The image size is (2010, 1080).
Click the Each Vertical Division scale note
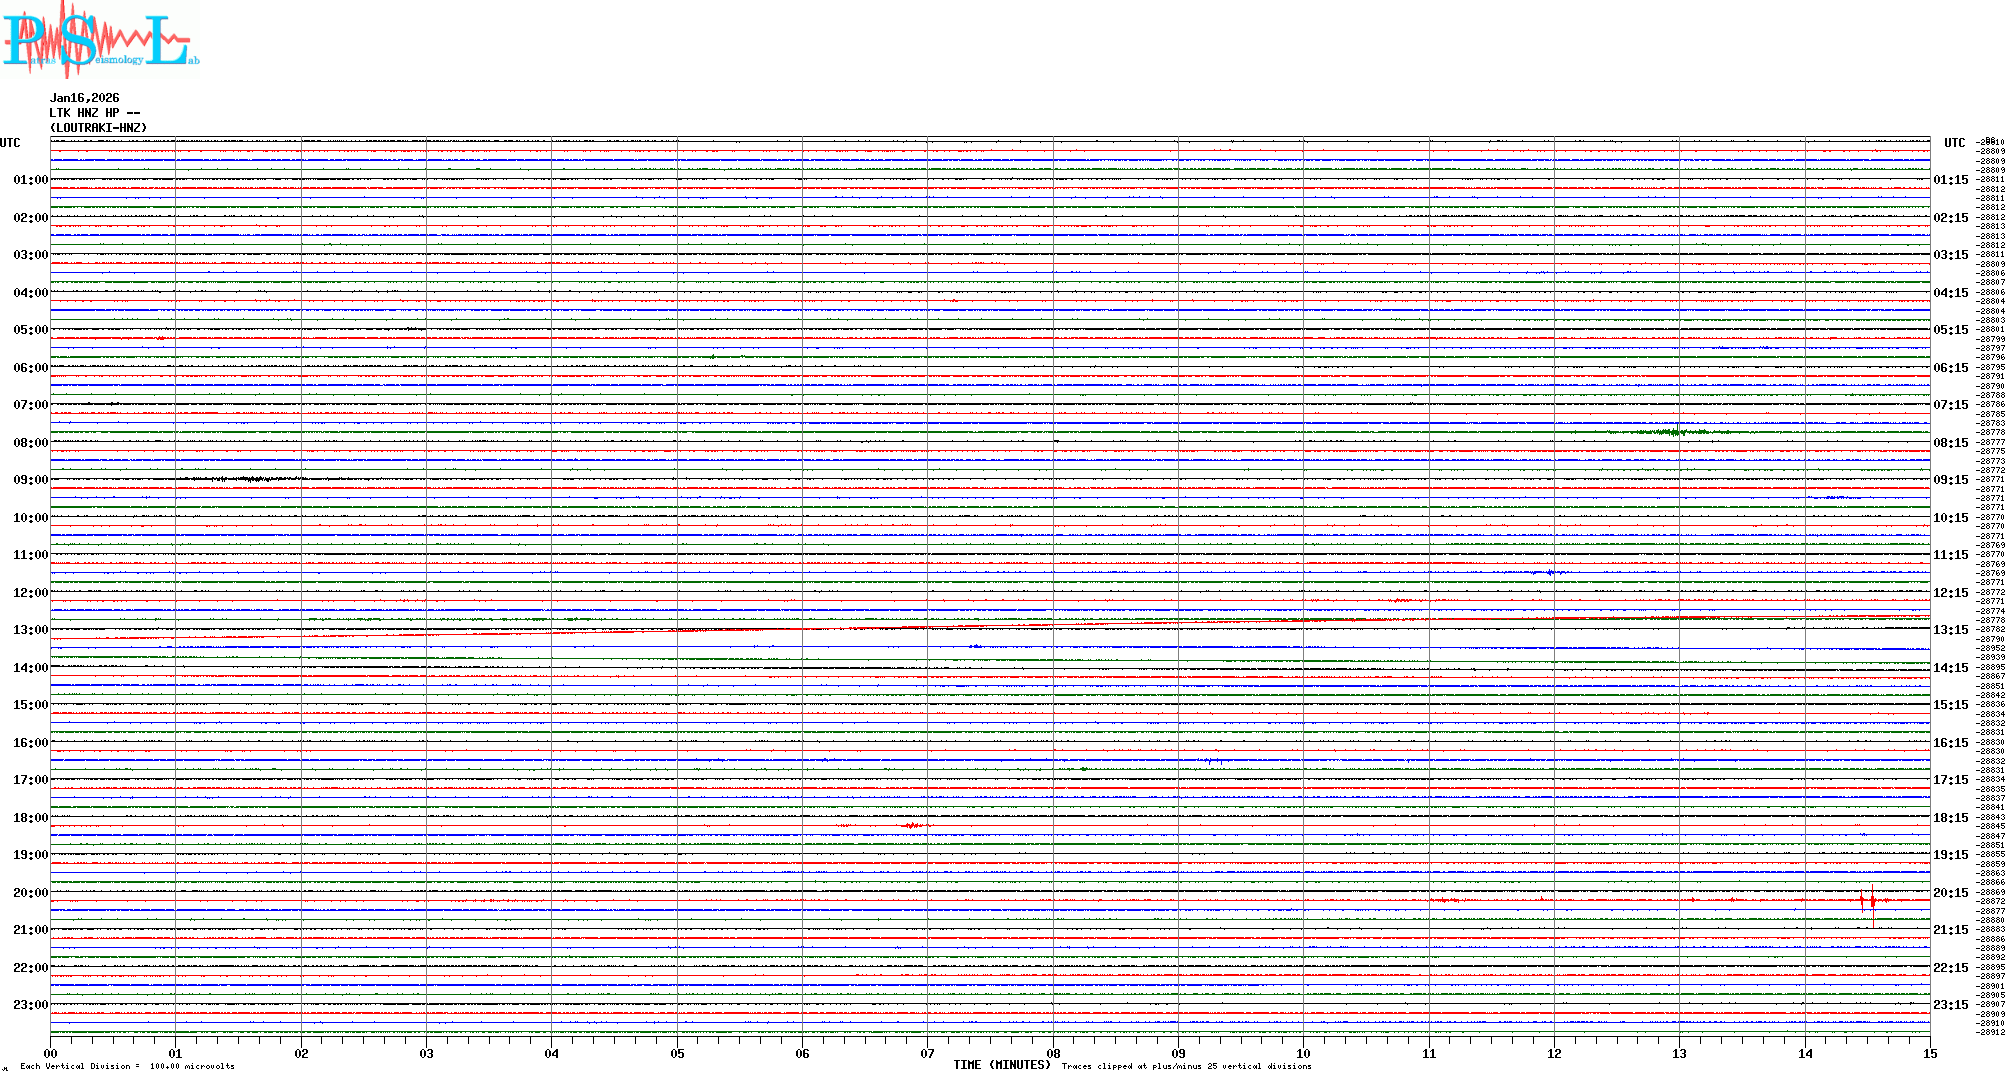click(127, 1066)
